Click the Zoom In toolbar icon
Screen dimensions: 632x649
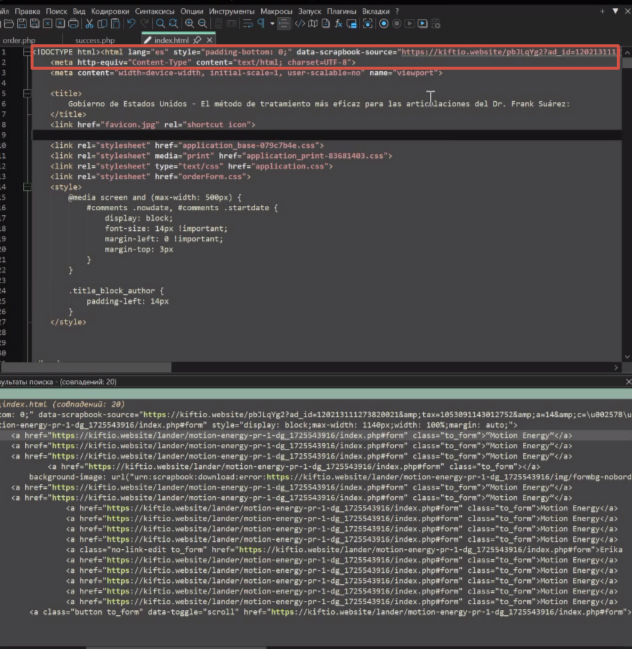(189, 23)
